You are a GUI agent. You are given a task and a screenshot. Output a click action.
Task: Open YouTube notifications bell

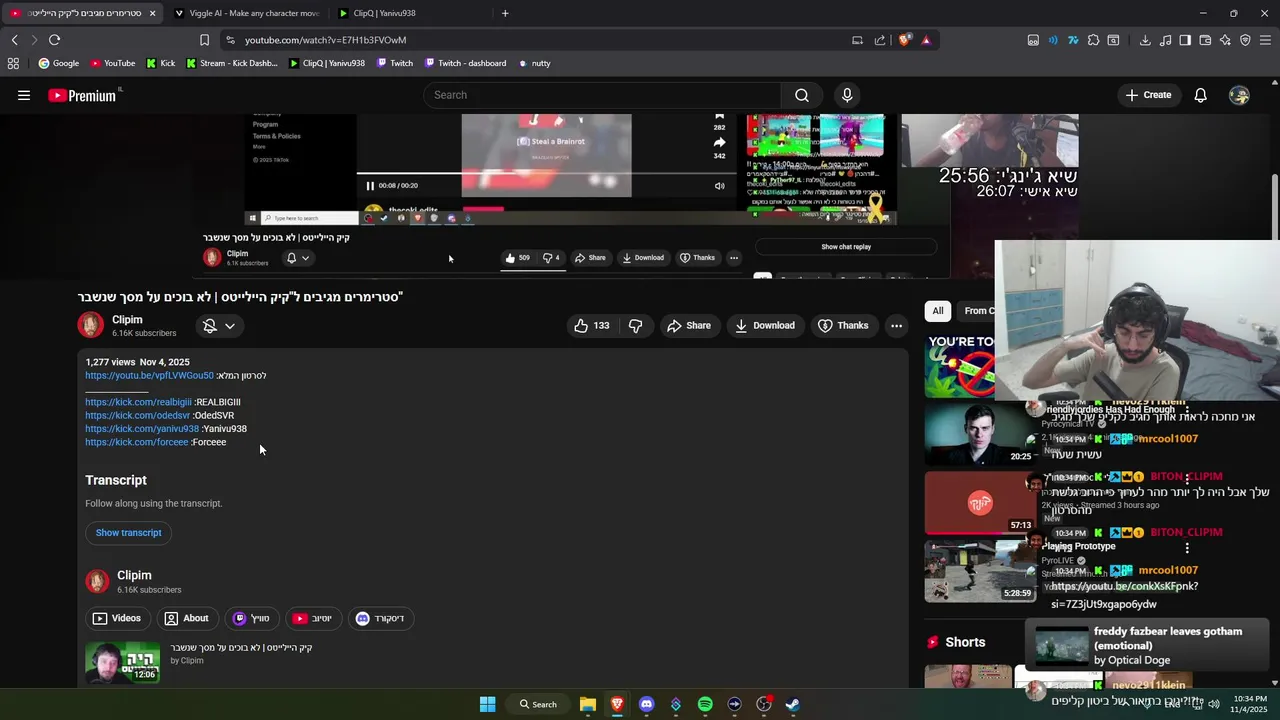[1200, 95]
